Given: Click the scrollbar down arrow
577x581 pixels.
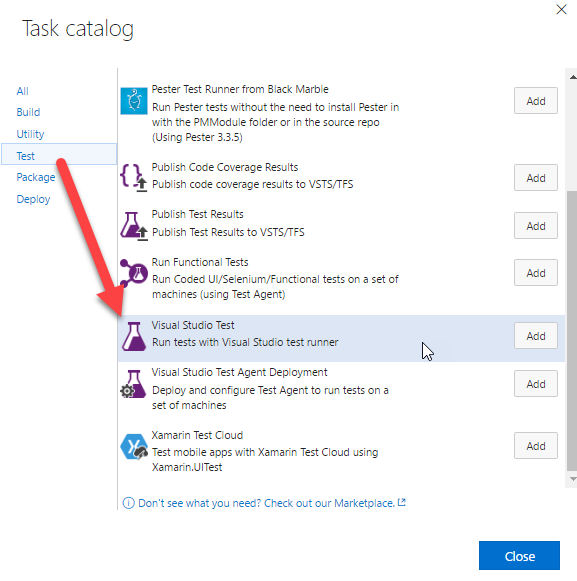Looking at the screenshot, I should 573,479.
